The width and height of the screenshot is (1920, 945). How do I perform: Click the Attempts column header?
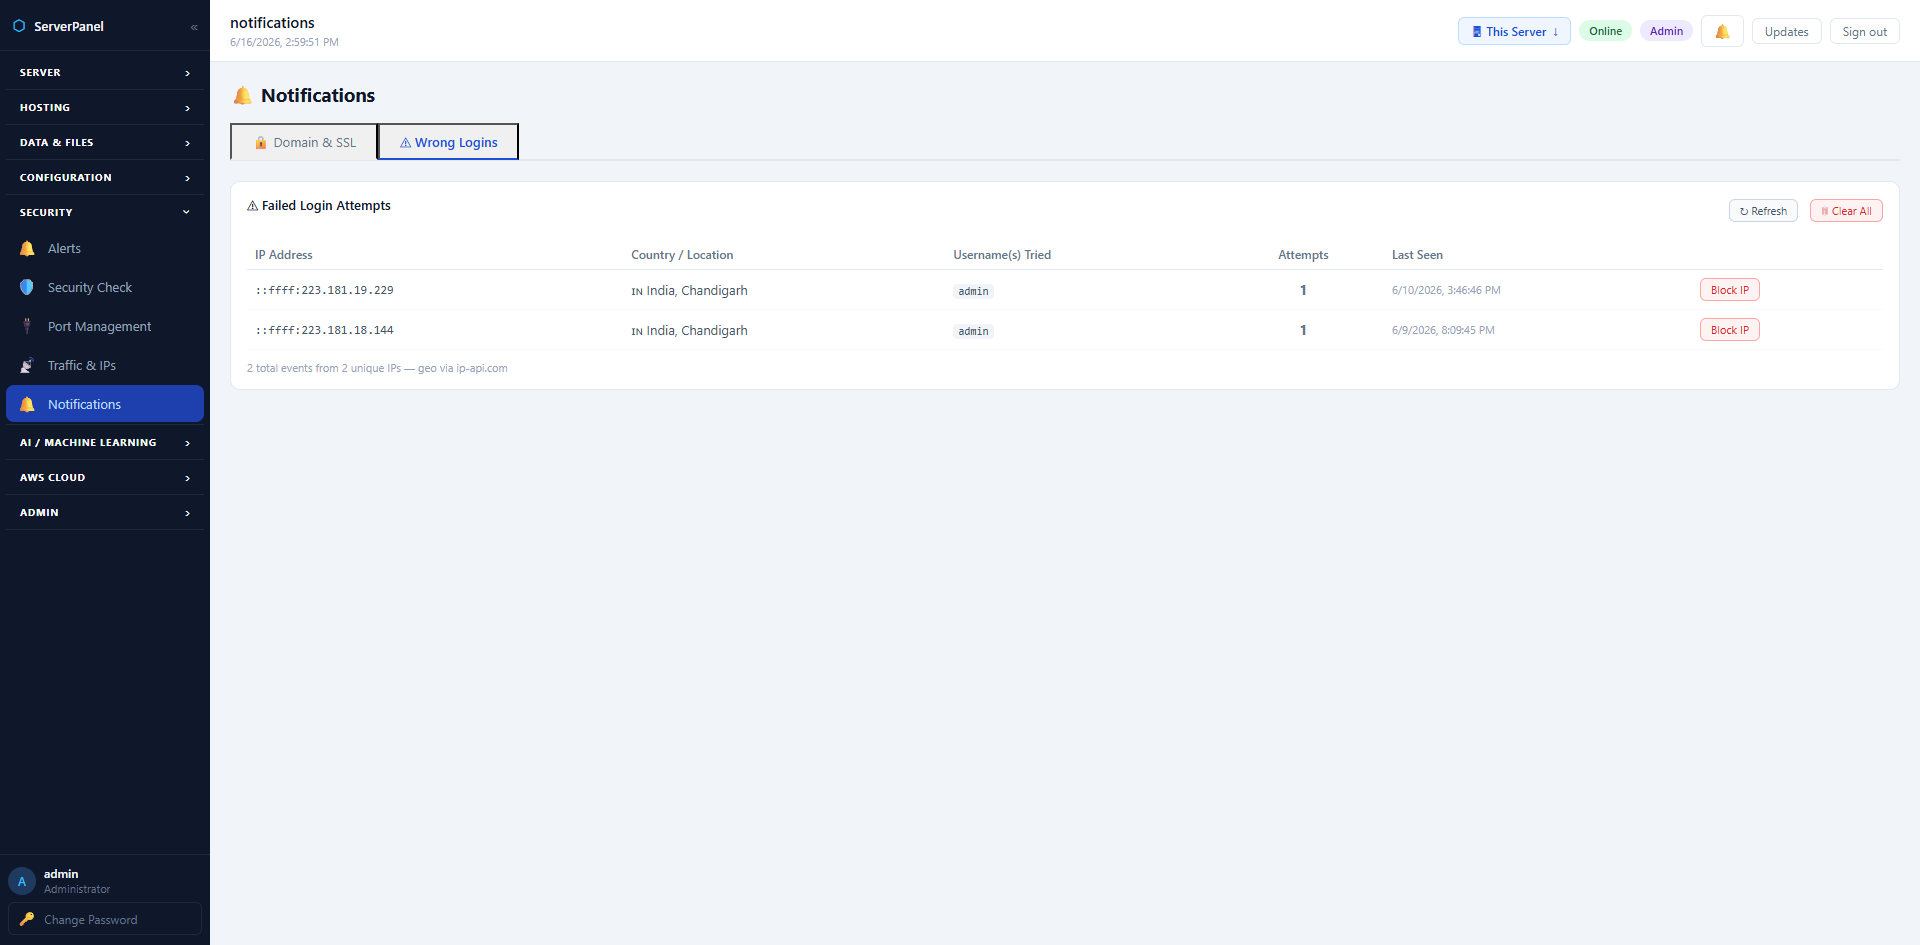click(x=1303, y=255)
